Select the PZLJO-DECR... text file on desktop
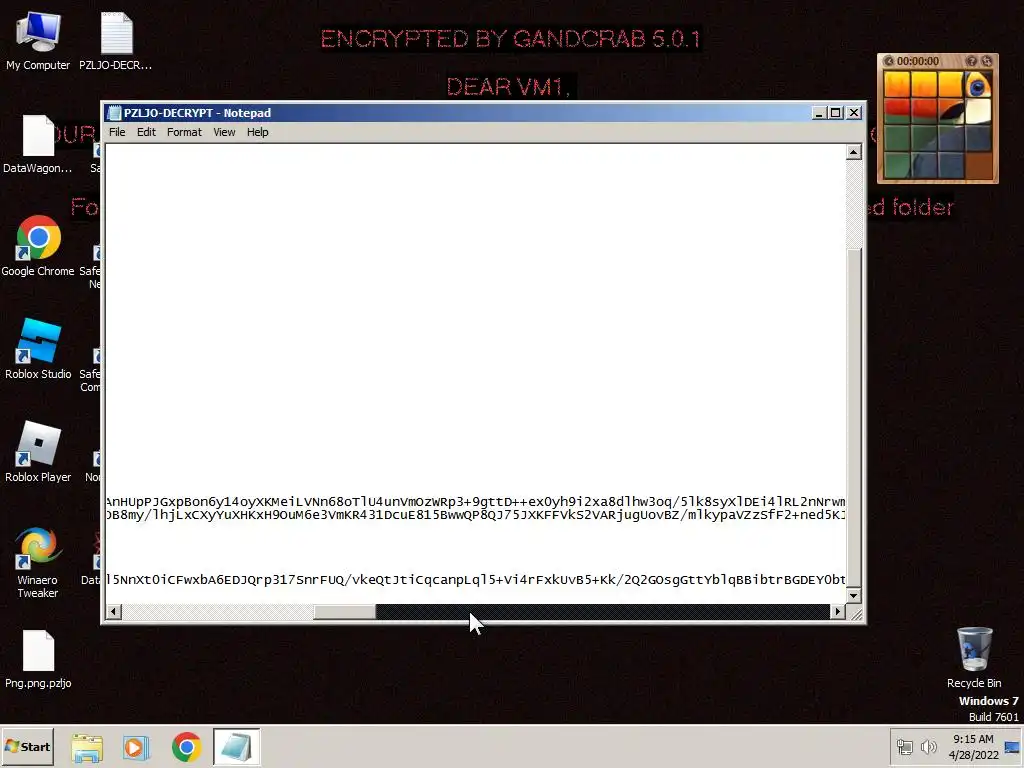This screenshot has height=768, width=1024. tap(116, 41)
